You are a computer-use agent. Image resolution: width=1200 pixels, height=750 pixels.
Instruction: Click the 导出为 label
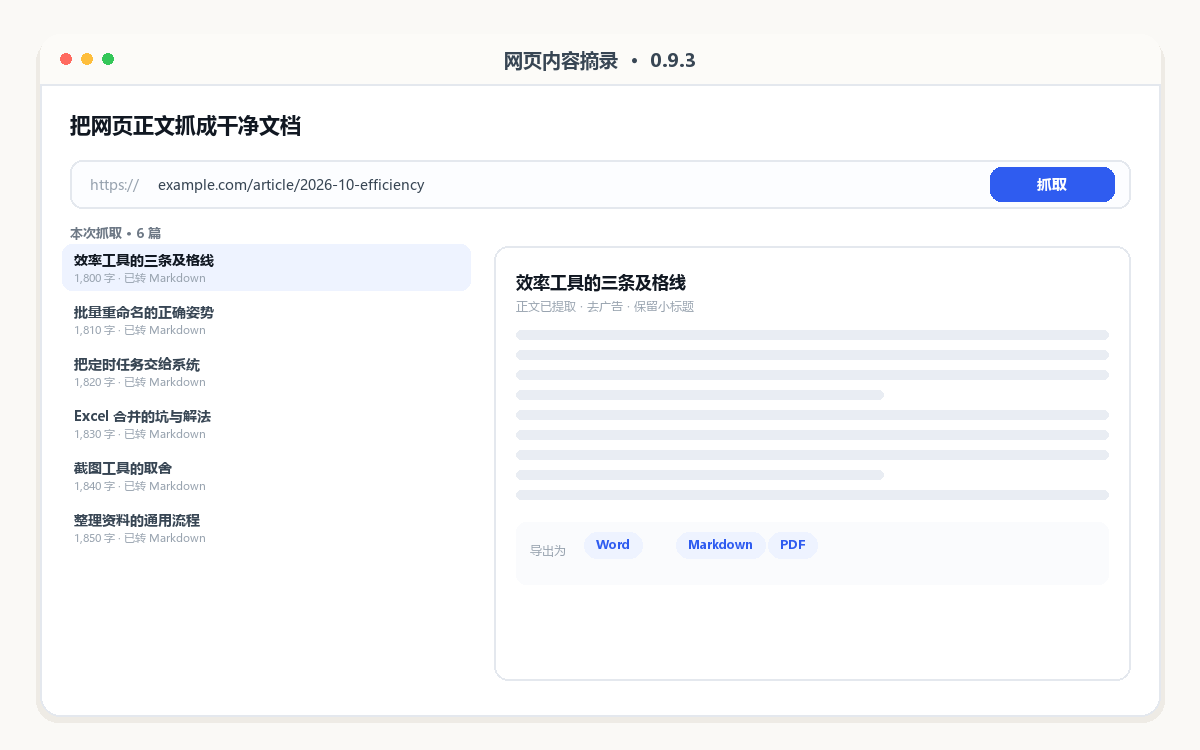tap(548, 551)
